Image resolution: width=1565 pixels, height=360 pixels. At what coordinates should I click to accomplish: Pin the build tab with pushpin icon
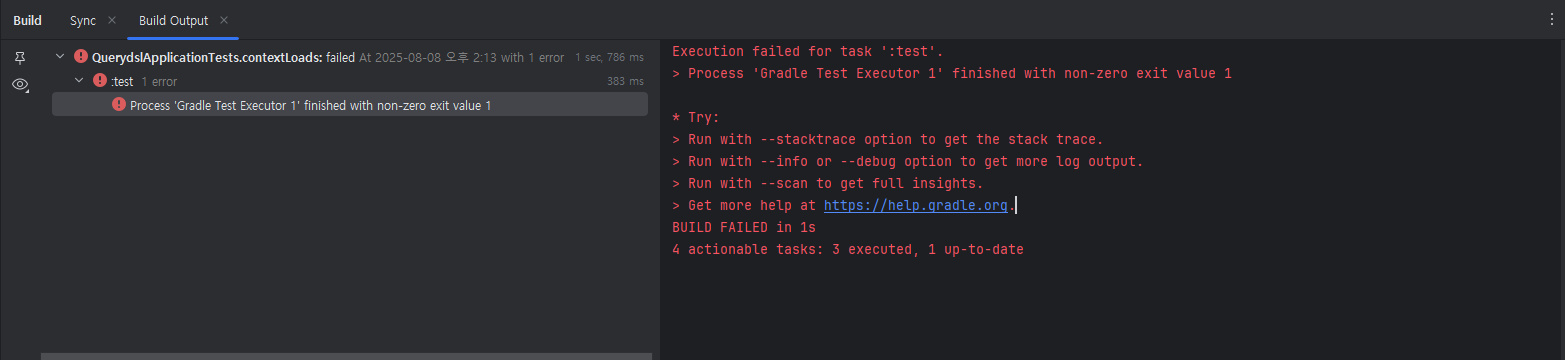pyautogui.click(x=20, y=58)
